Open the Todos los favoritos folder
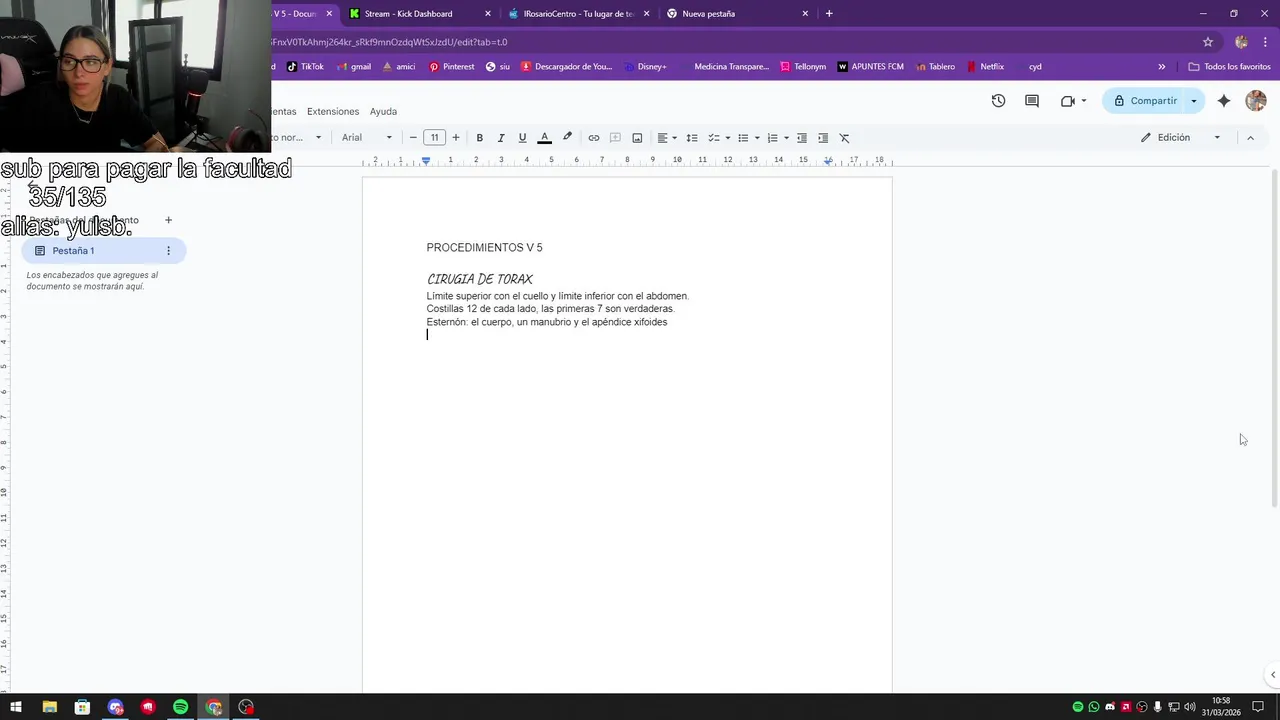The image size is (1280, 720). click(x=1229, y=67)
